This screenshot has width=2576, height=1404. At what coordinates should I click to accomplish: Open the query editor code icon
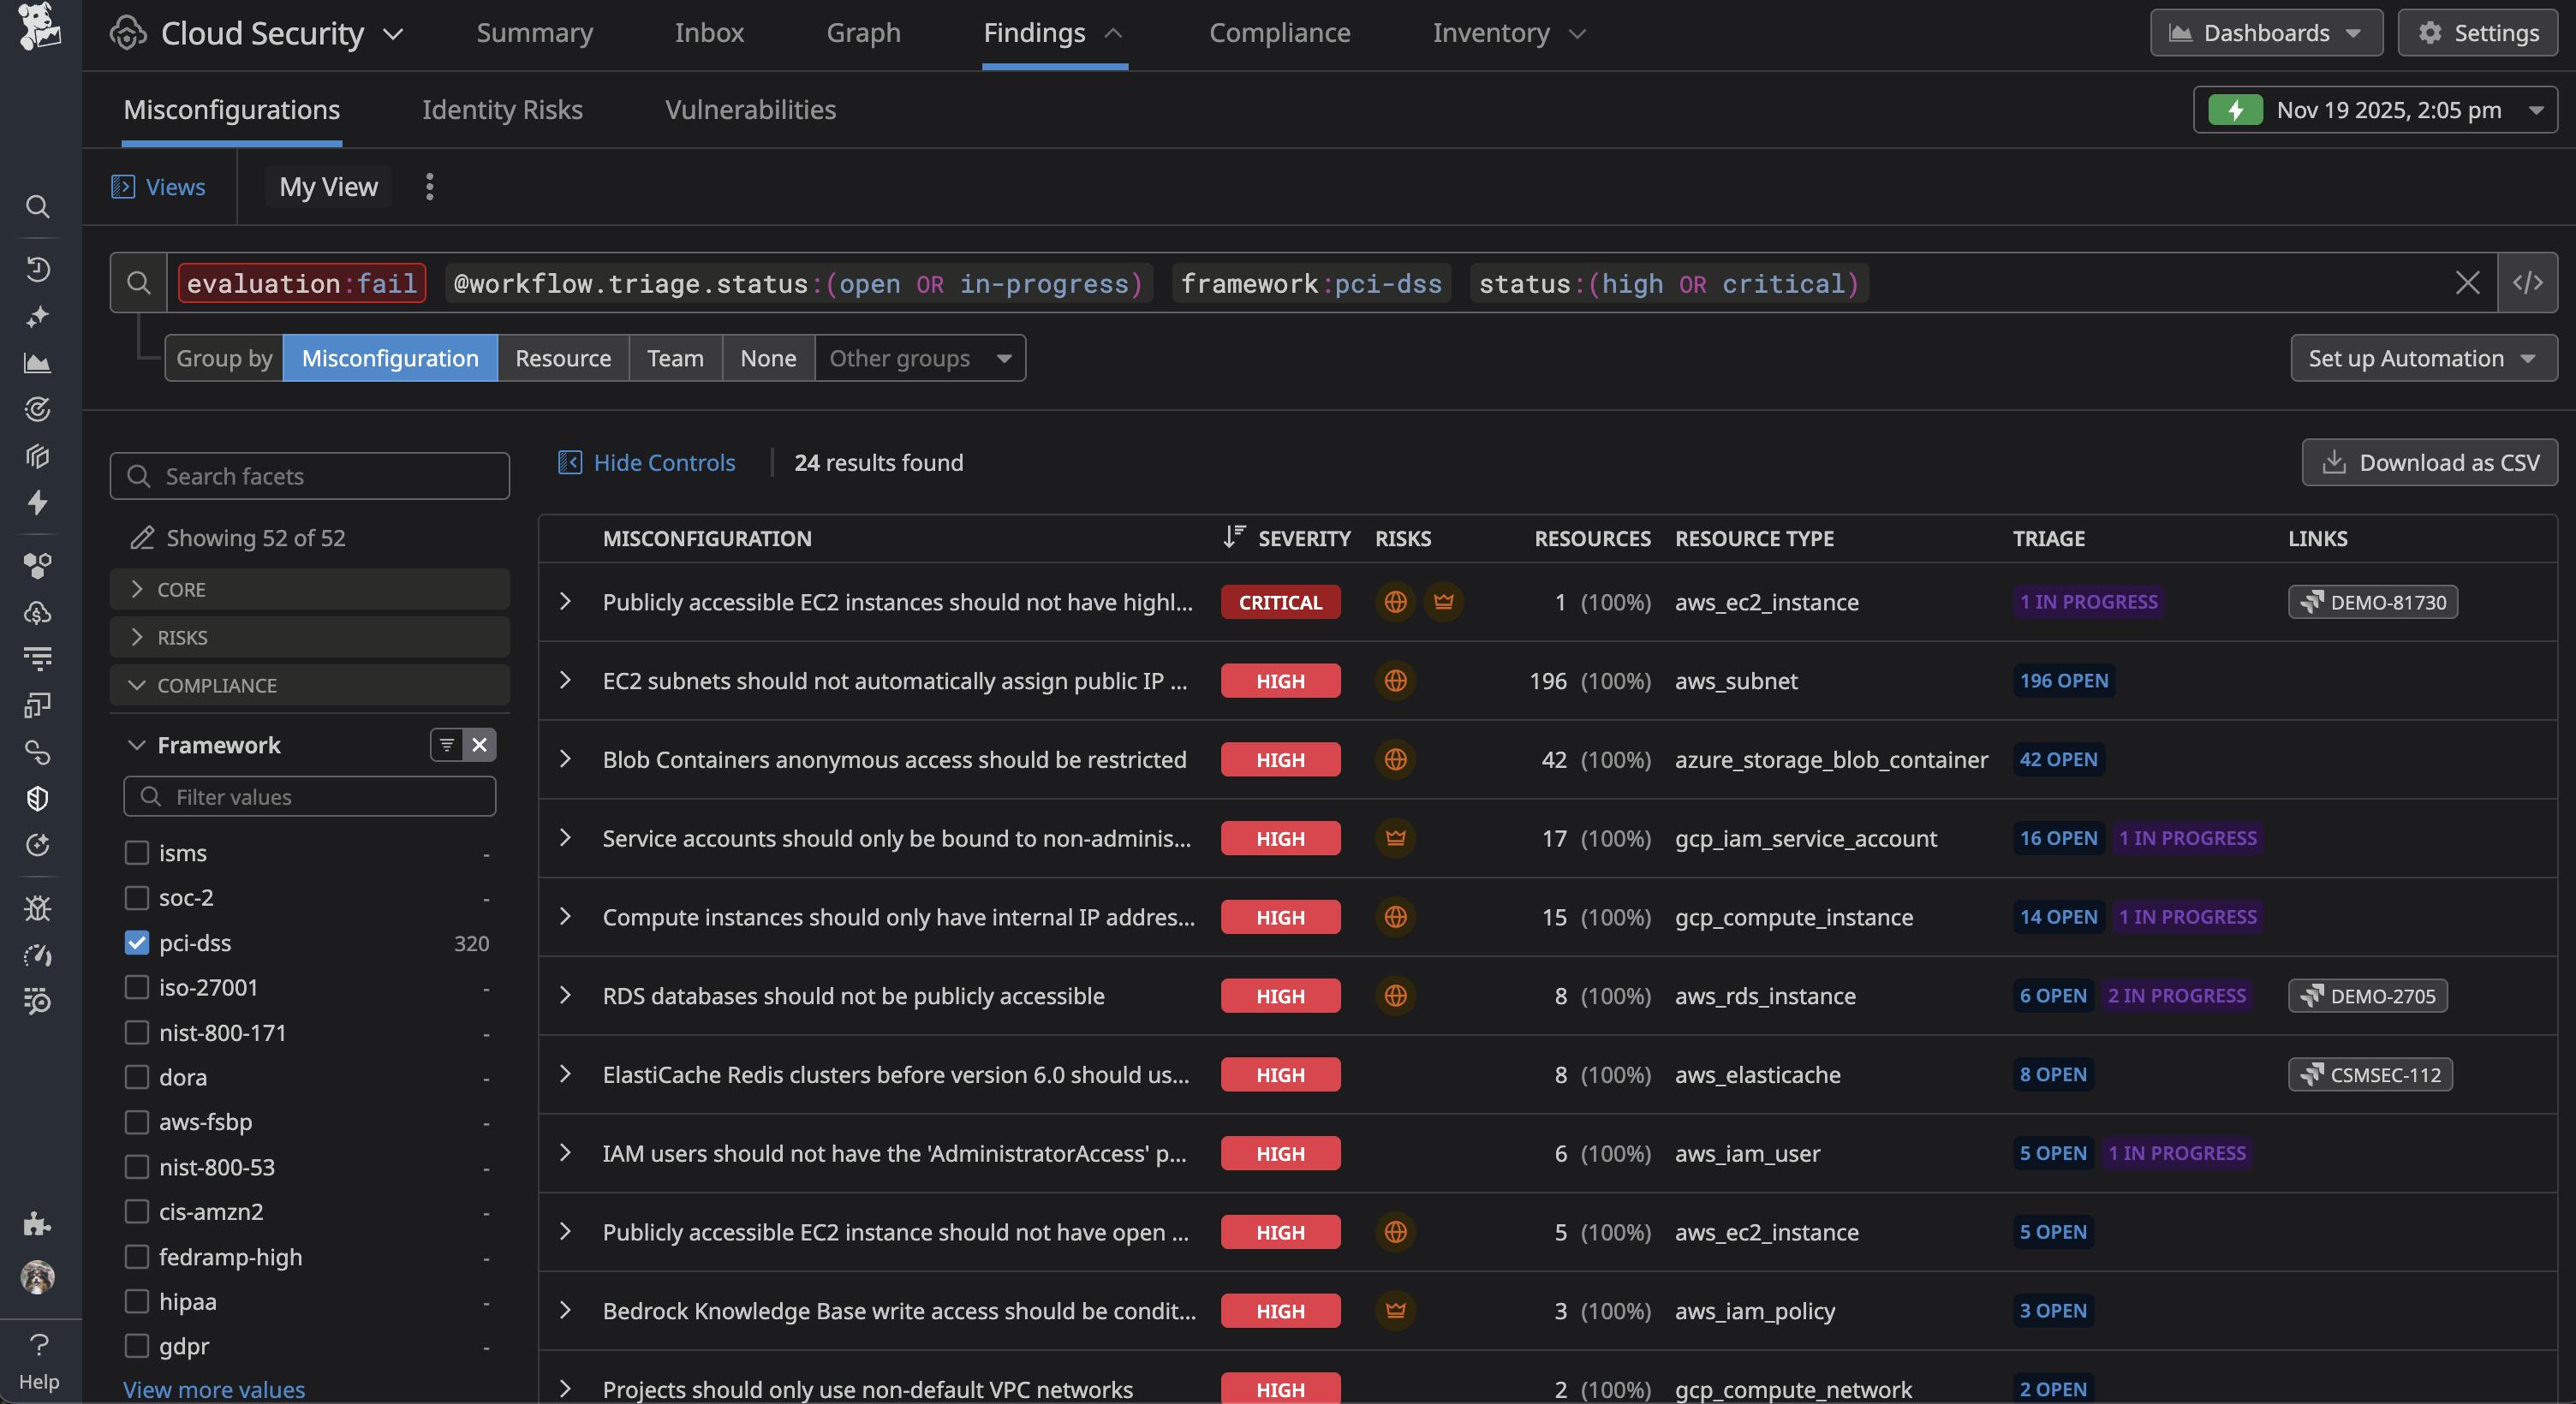click(2529, 283)
